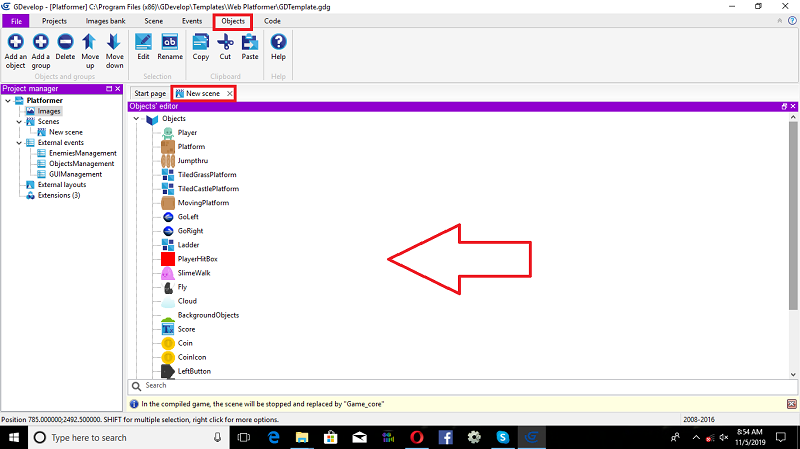The image size is (800, 449).
Task: Switch to the Code ribbon tab
Action: 272,21
